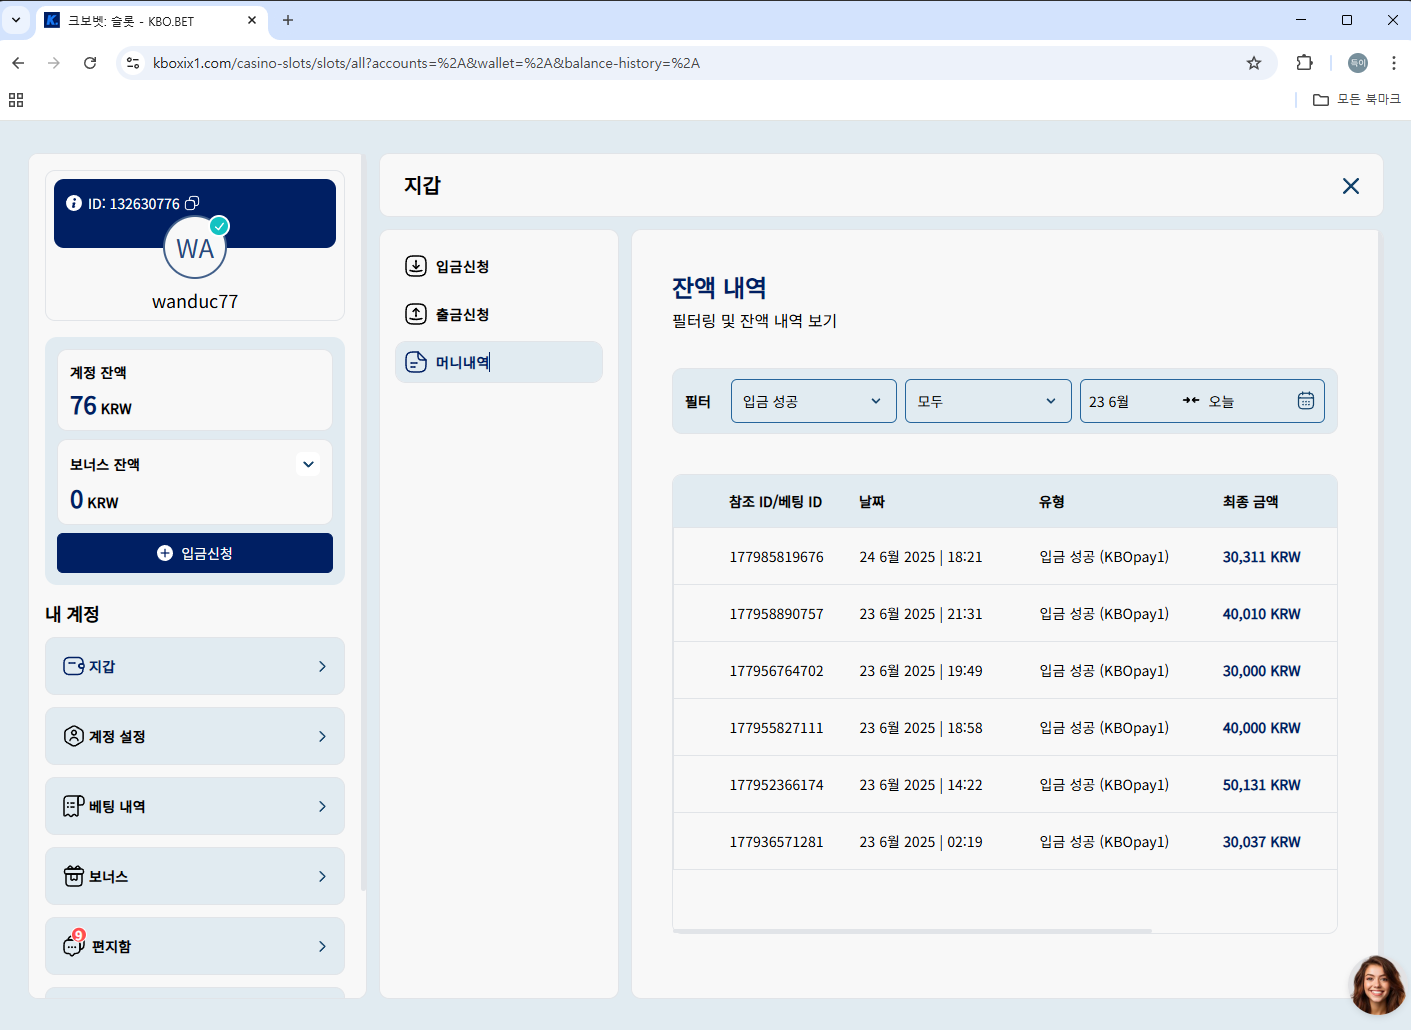Expand the 보너스 잔액 chevron

(x=309, y=464)
